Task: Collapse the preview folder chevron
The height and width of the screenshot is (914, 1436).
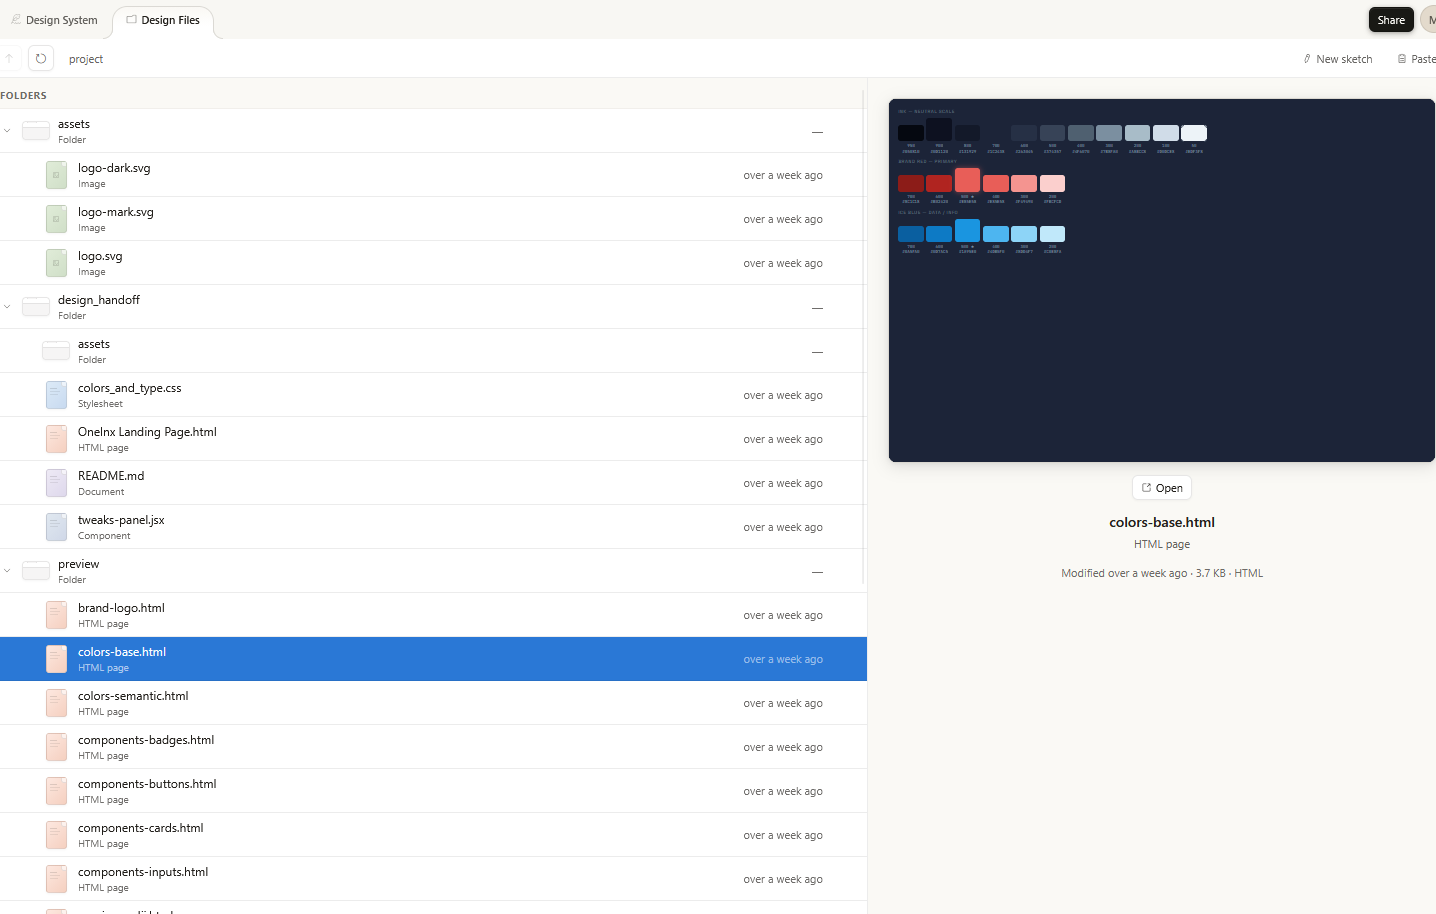Action: click(x=7, y=571)
